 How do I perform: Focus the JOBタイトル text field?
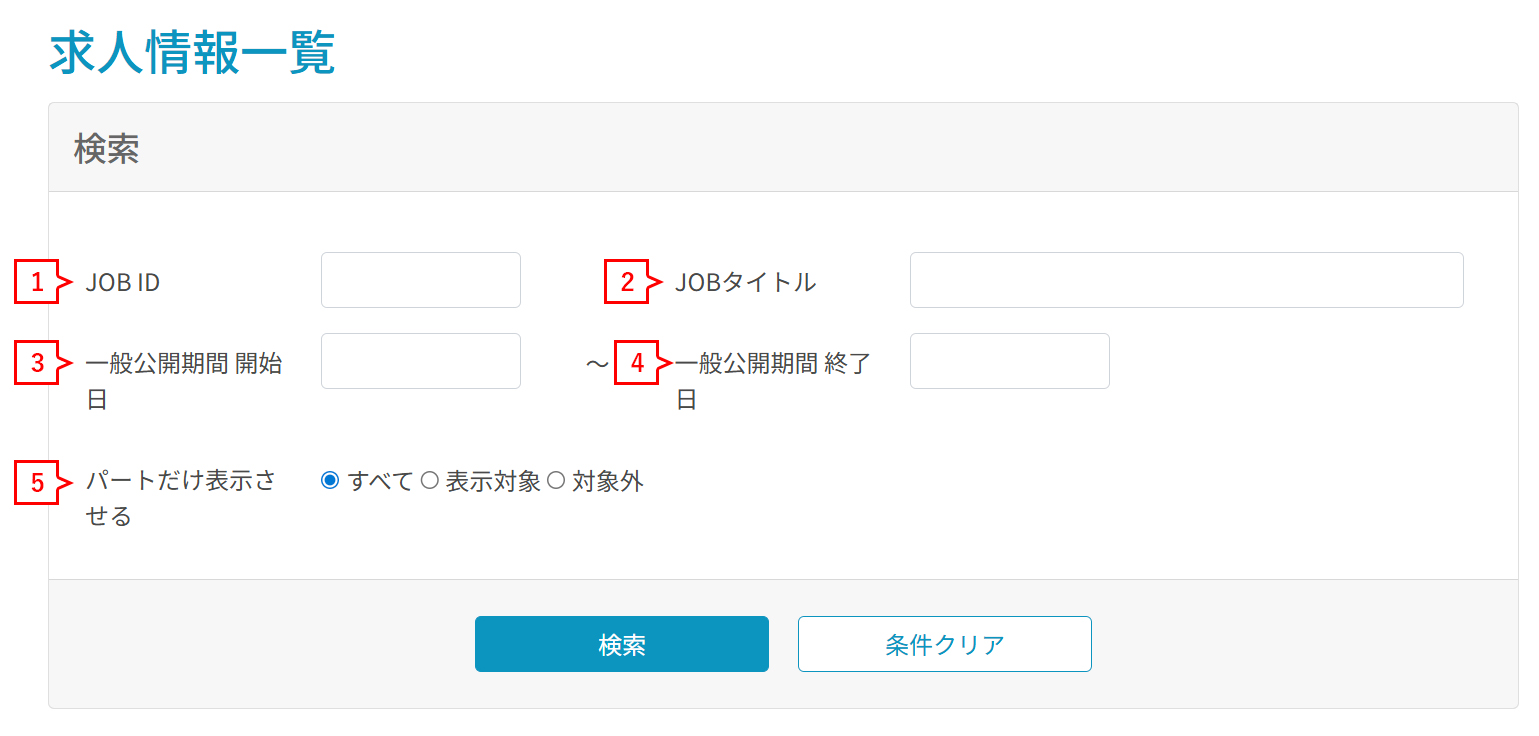1187,280
